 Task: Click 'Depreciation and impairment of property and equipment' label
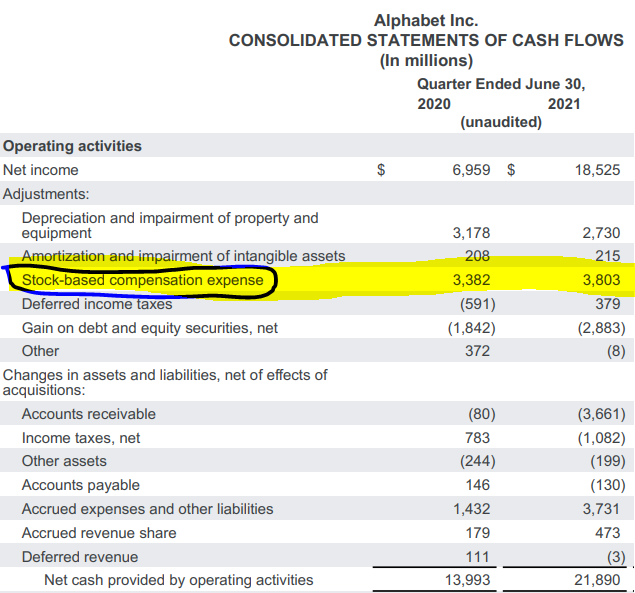170,225
